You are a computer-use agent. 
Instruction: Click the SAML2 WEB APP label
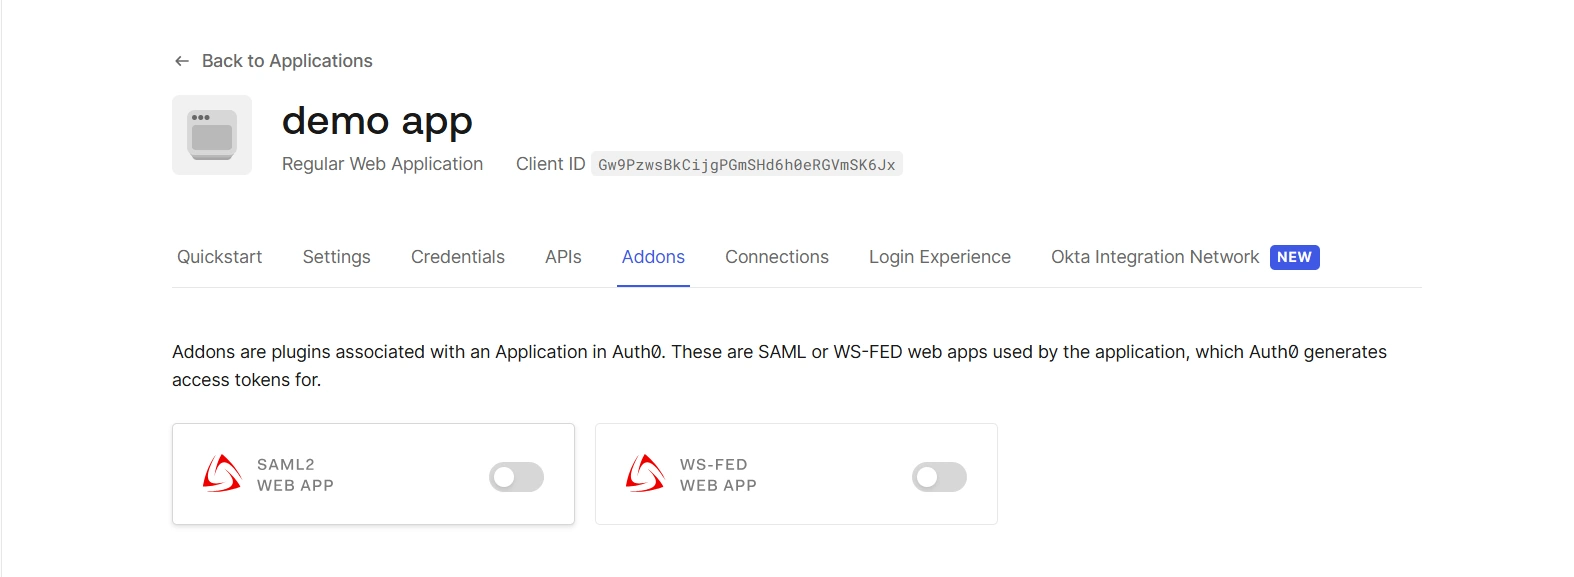pos(295,475)
